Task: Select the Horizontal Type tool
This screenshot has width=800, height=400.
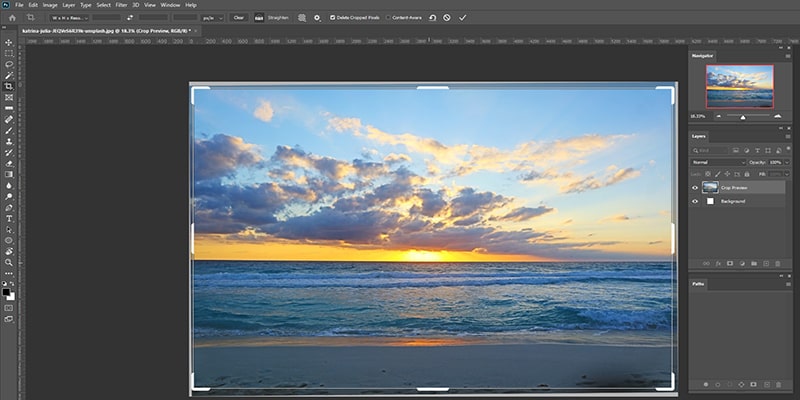Action: pos(9,219)
